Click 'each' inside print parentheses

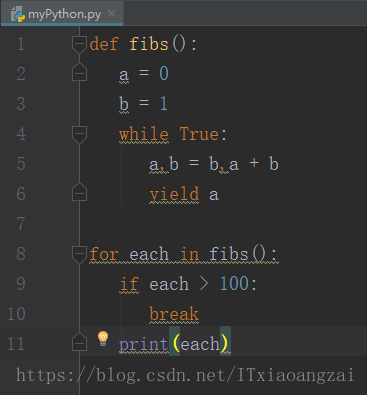click(200, 344)
